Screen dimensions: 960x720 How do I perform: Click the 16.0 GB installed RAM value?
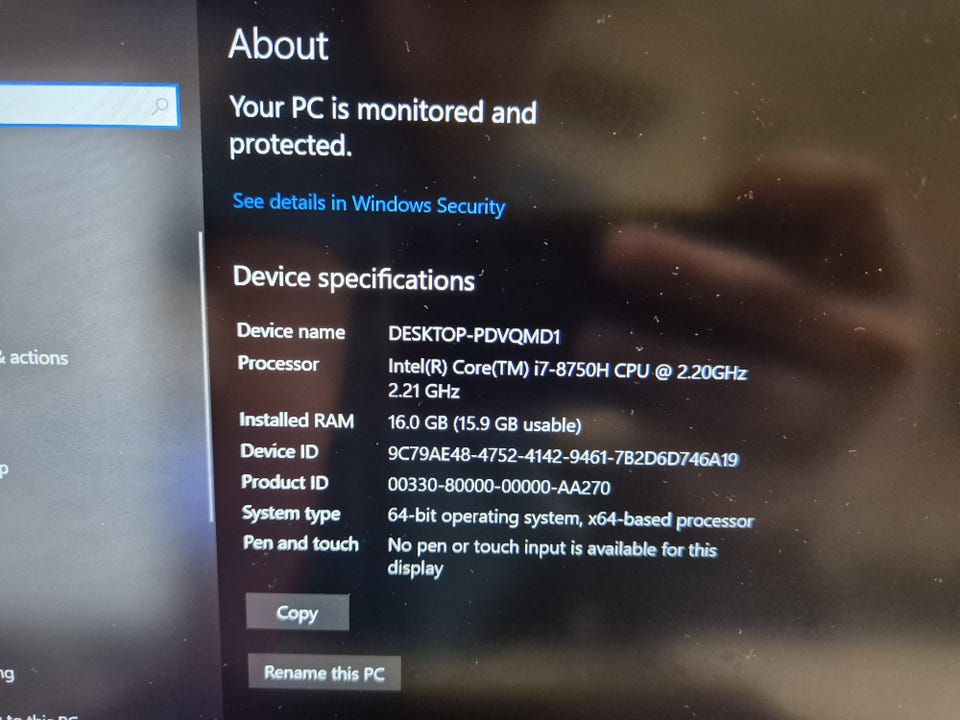point(484,424)
